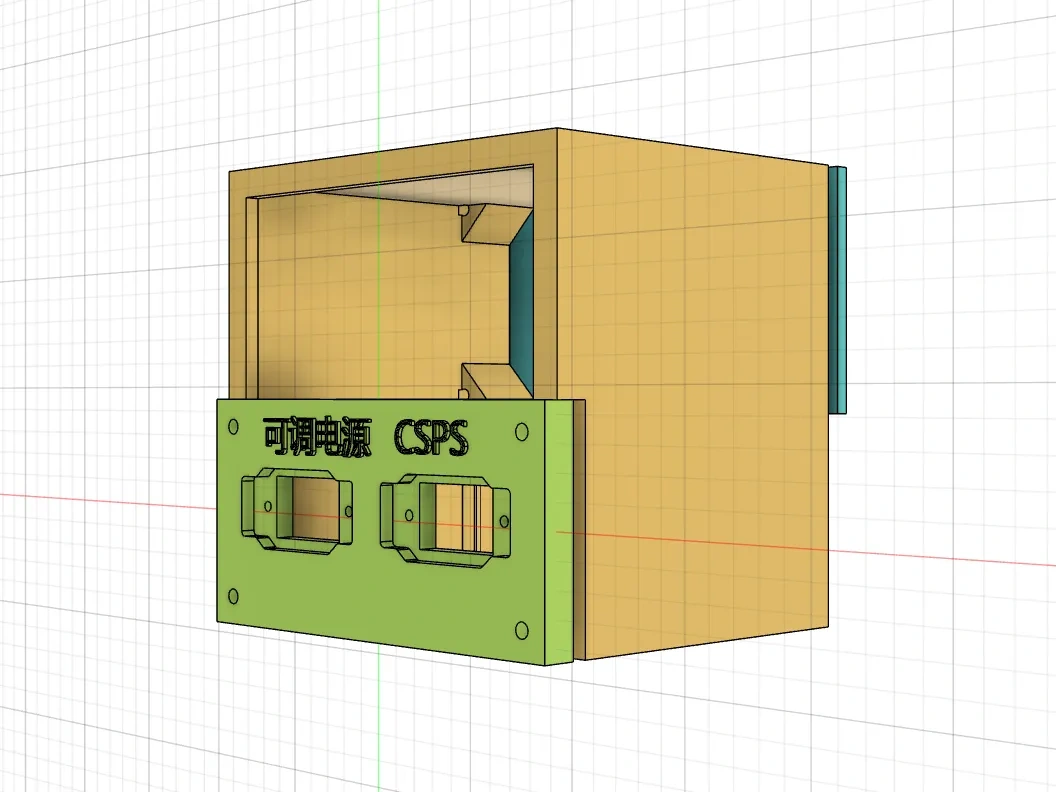The image size is (1056, 792).
Task: Pick the lower interior mounting bracket
Action: 487,378
